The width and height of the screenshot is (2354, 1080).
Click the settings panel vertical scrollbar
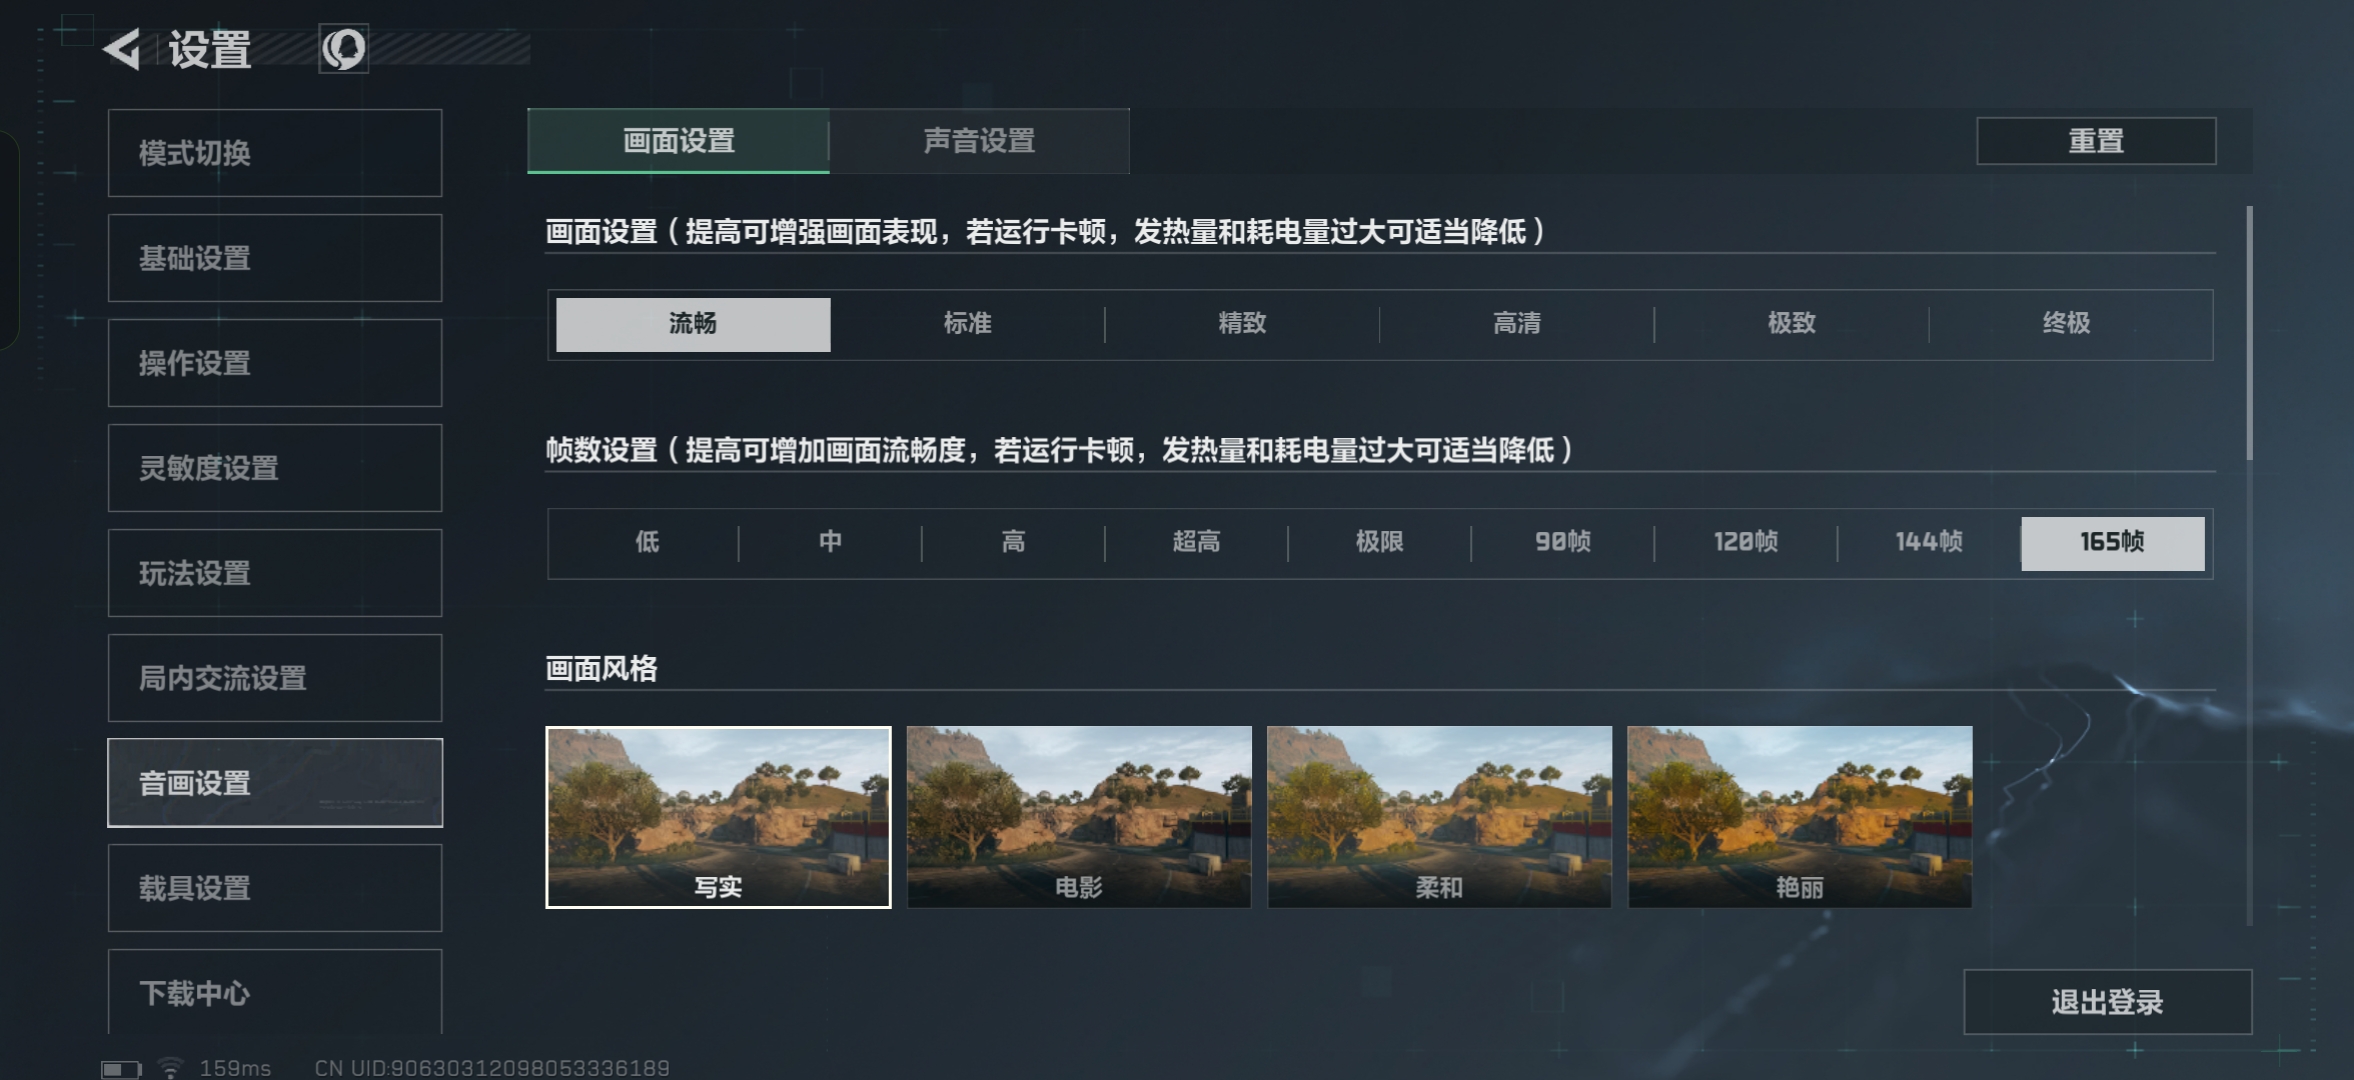[2249, 333]
